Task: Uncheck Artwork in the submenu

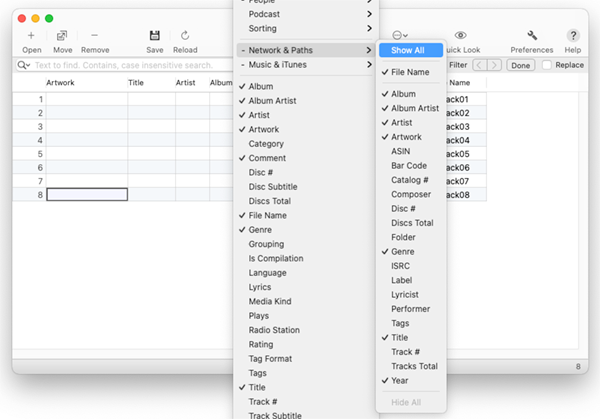Action: point(411,137)
